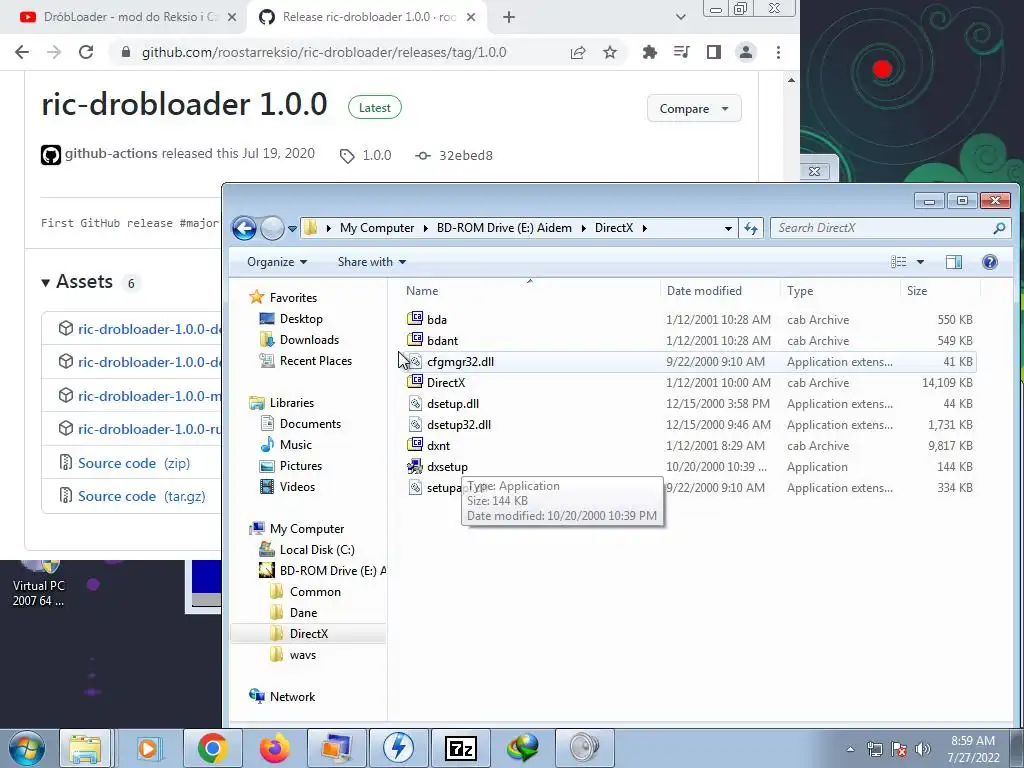Viewport: 1024px width, 768px height.
Task: Close the DróbLoader YouTube tab
Action: (232, 18)
